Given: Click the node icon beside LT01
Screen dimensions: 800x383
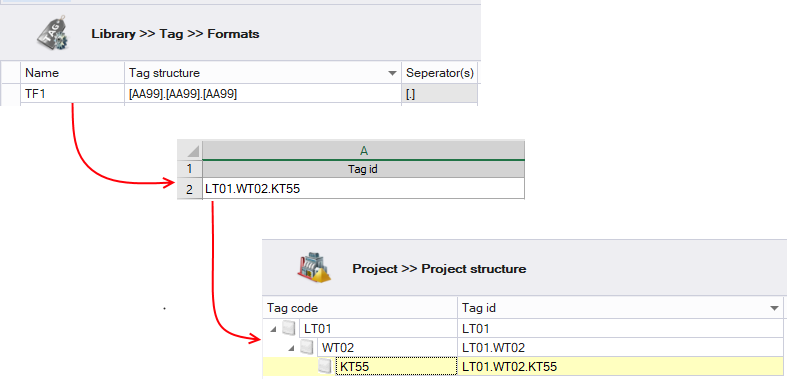Looking at the screenshot, I should [289, 328].
